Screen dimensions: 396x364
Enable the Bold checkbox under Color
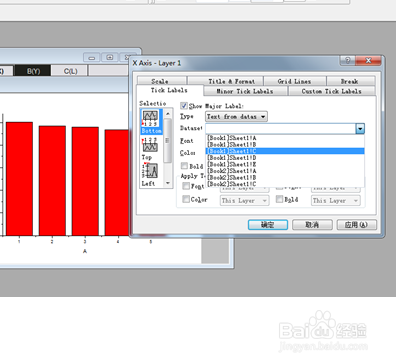184,166
